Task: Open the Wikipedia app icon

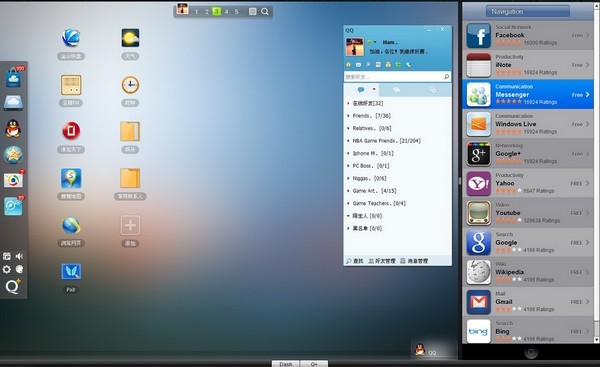Action: click(478, 272)
